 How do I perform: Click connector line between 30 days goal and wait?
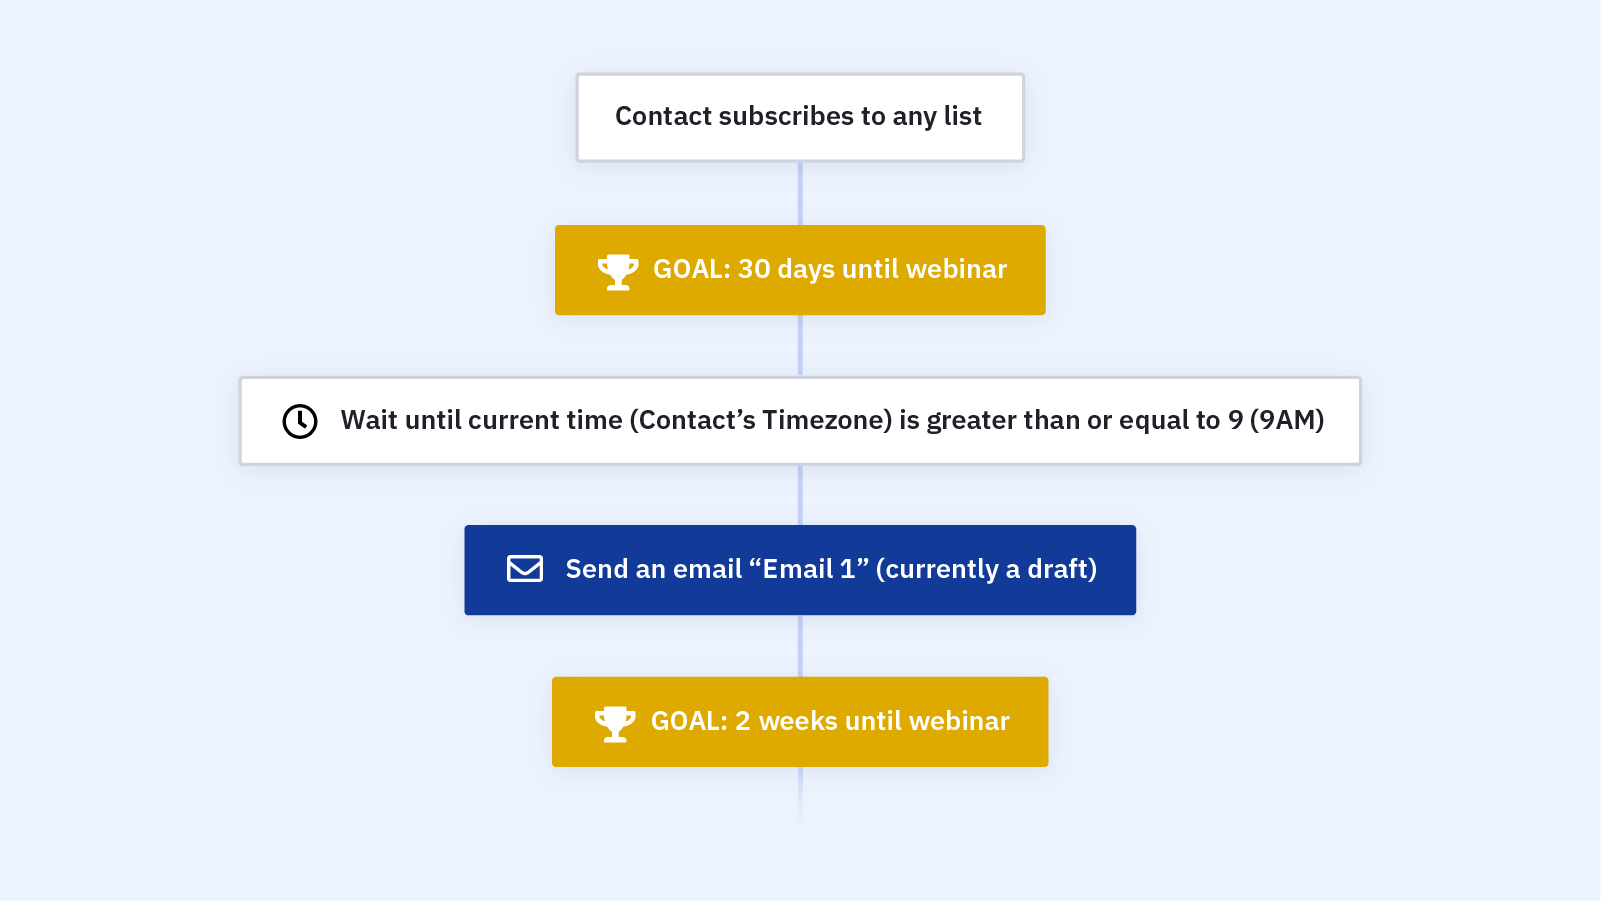pos(800,346)
